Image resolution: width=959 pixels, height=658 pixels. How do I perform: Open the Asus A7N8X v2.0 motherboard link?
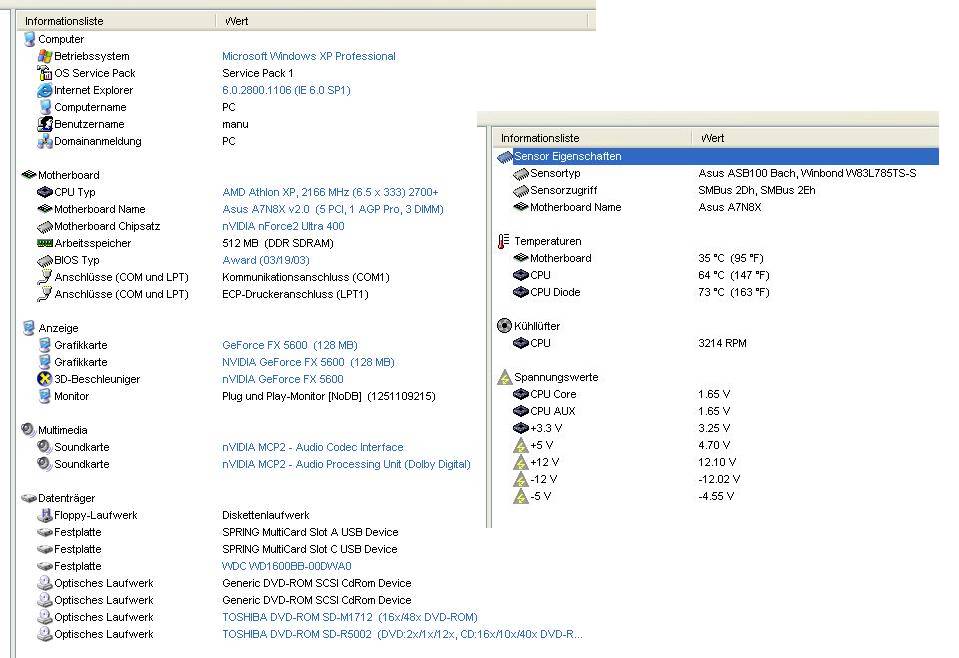click(333, 209)
